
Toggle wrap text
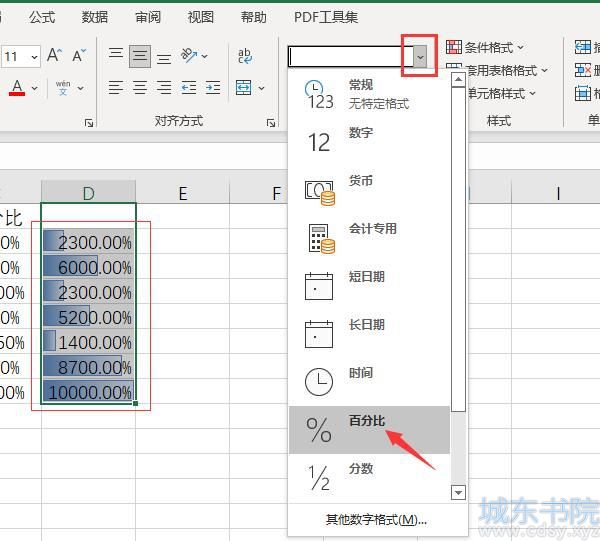[245, 56]
